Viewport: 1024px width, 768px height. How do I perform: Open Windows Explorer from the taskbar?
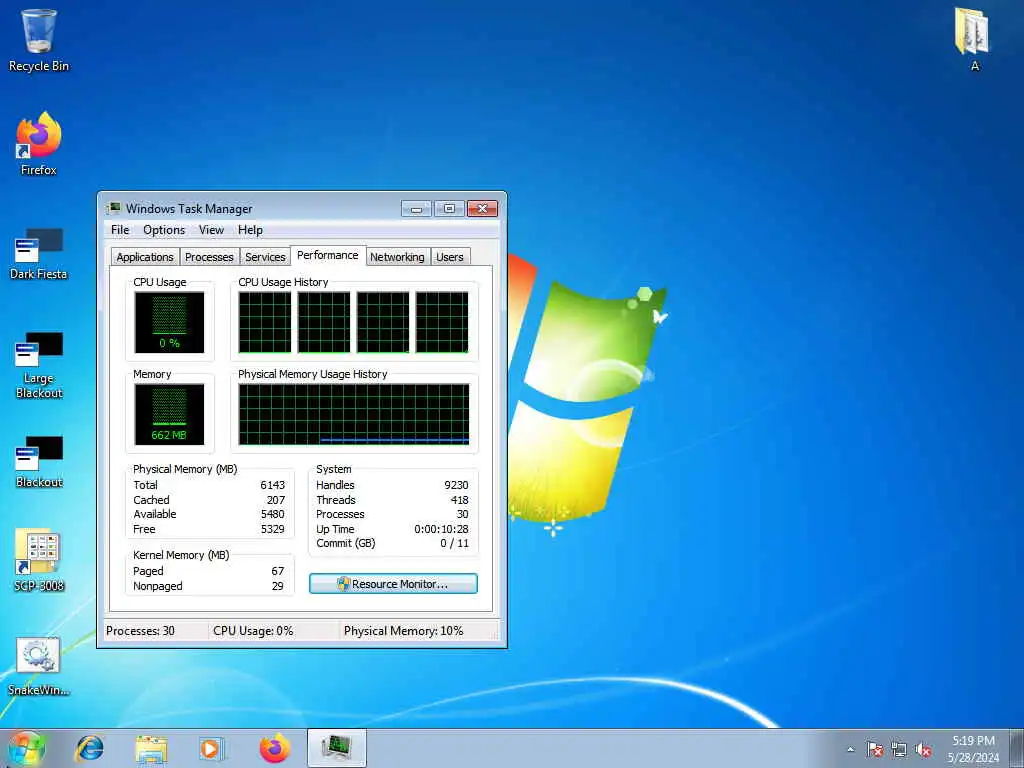(152, 748)
